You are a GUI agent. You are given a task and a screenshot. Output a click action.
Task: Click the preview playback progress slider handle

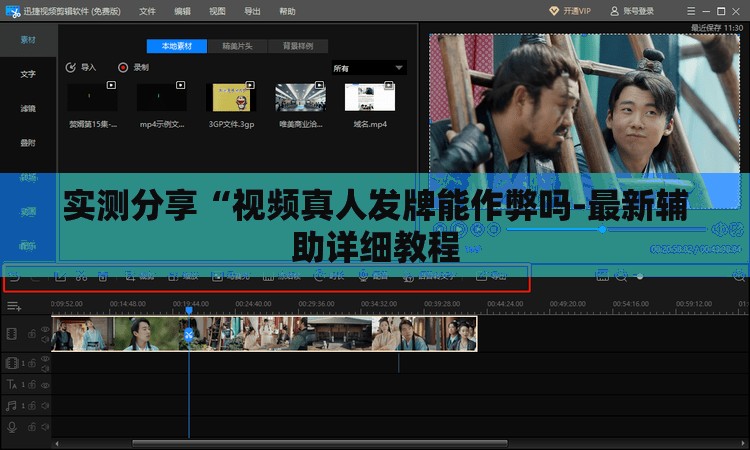click(602, 230)
